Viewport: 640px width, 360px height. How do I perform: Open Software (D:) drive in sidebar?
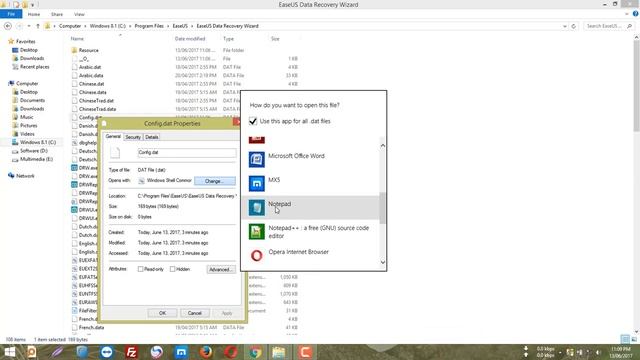[33, 151]
